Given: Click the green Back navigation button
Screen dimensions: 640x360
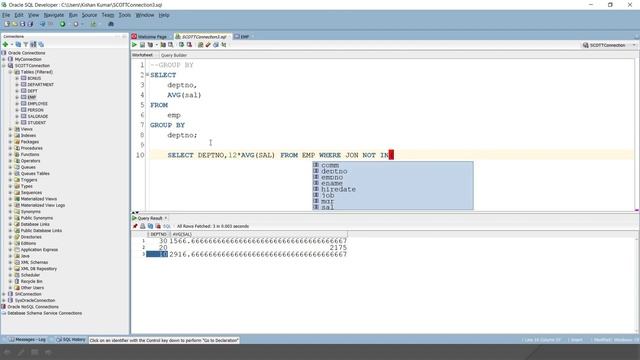Looking at the screenshot, I should point(62,24).
